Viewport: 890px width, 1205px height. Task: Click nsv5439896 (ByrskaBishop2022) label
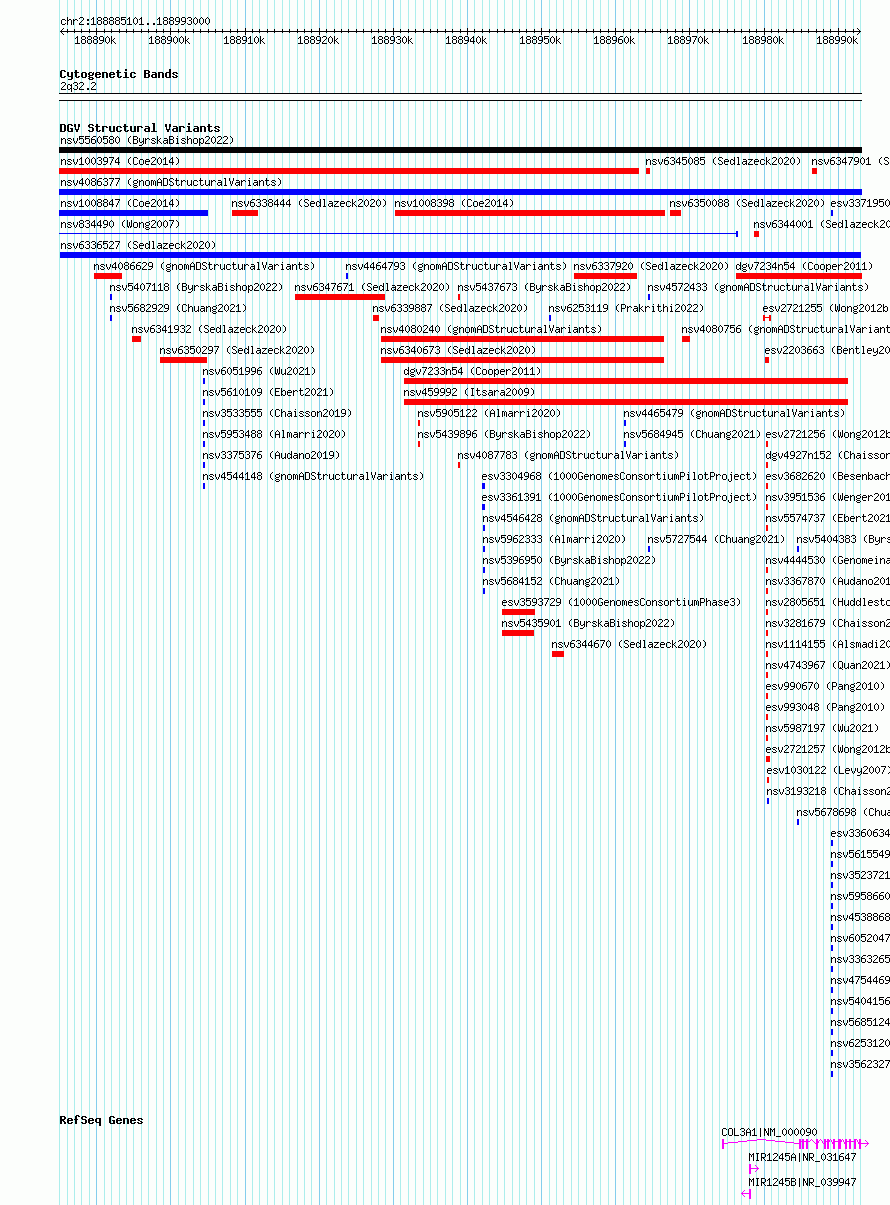505,434
